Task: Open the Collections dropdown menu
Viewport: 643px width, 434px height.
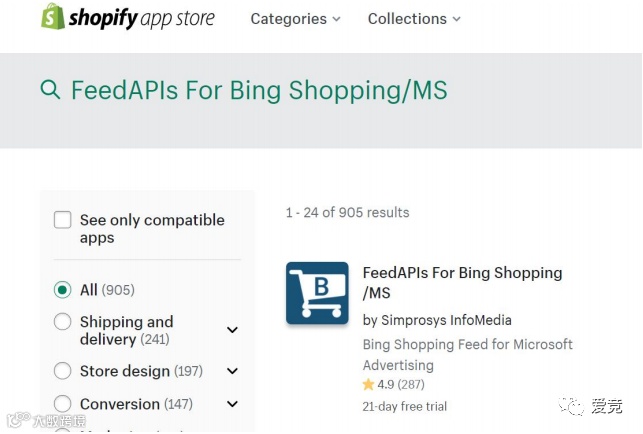Action: pos(414,19)
